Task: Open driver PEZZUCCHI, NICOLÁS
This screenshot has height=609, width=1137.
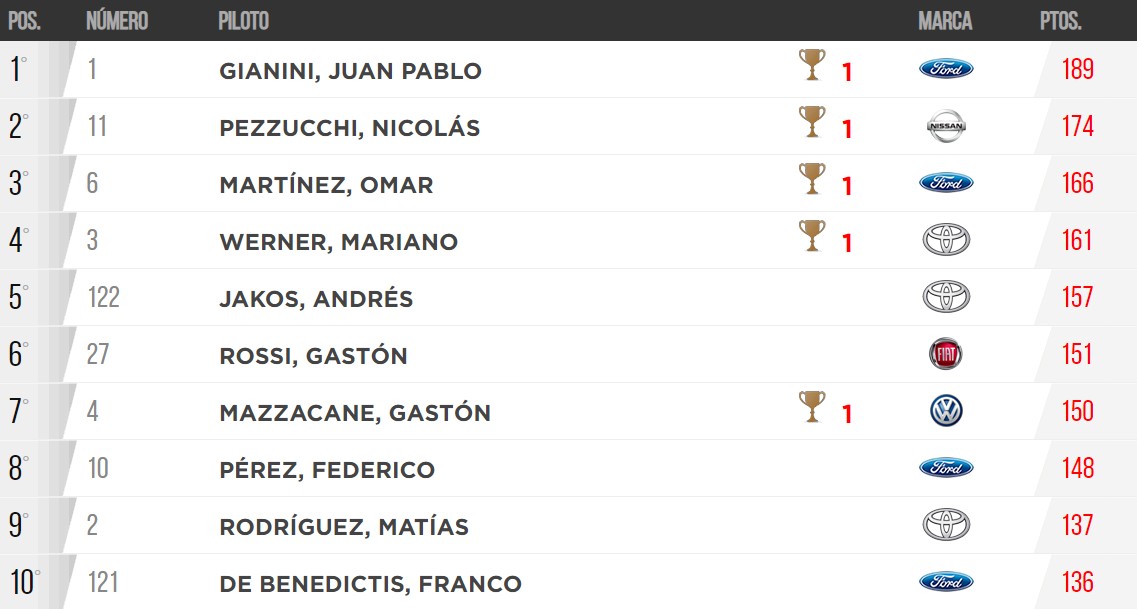Action: [350, 128]
